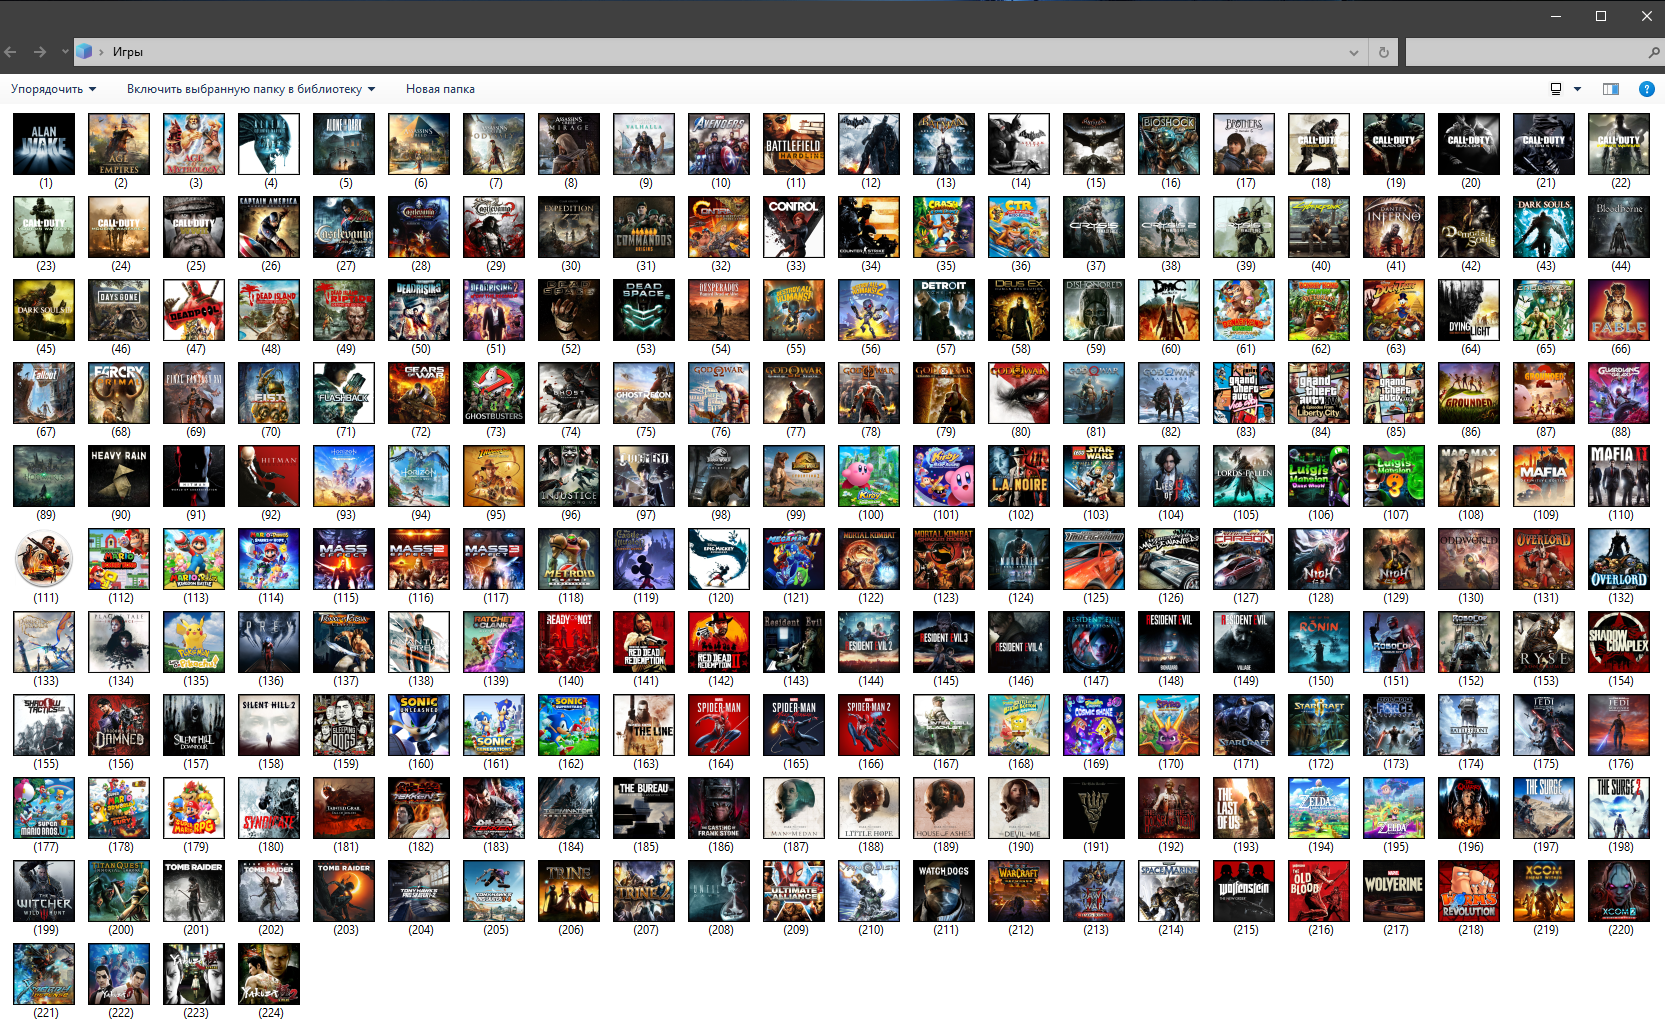1665x1026 pixels.
Task: Open the Witcher Wild Hunt folder (199)
Action: (44, 891)
